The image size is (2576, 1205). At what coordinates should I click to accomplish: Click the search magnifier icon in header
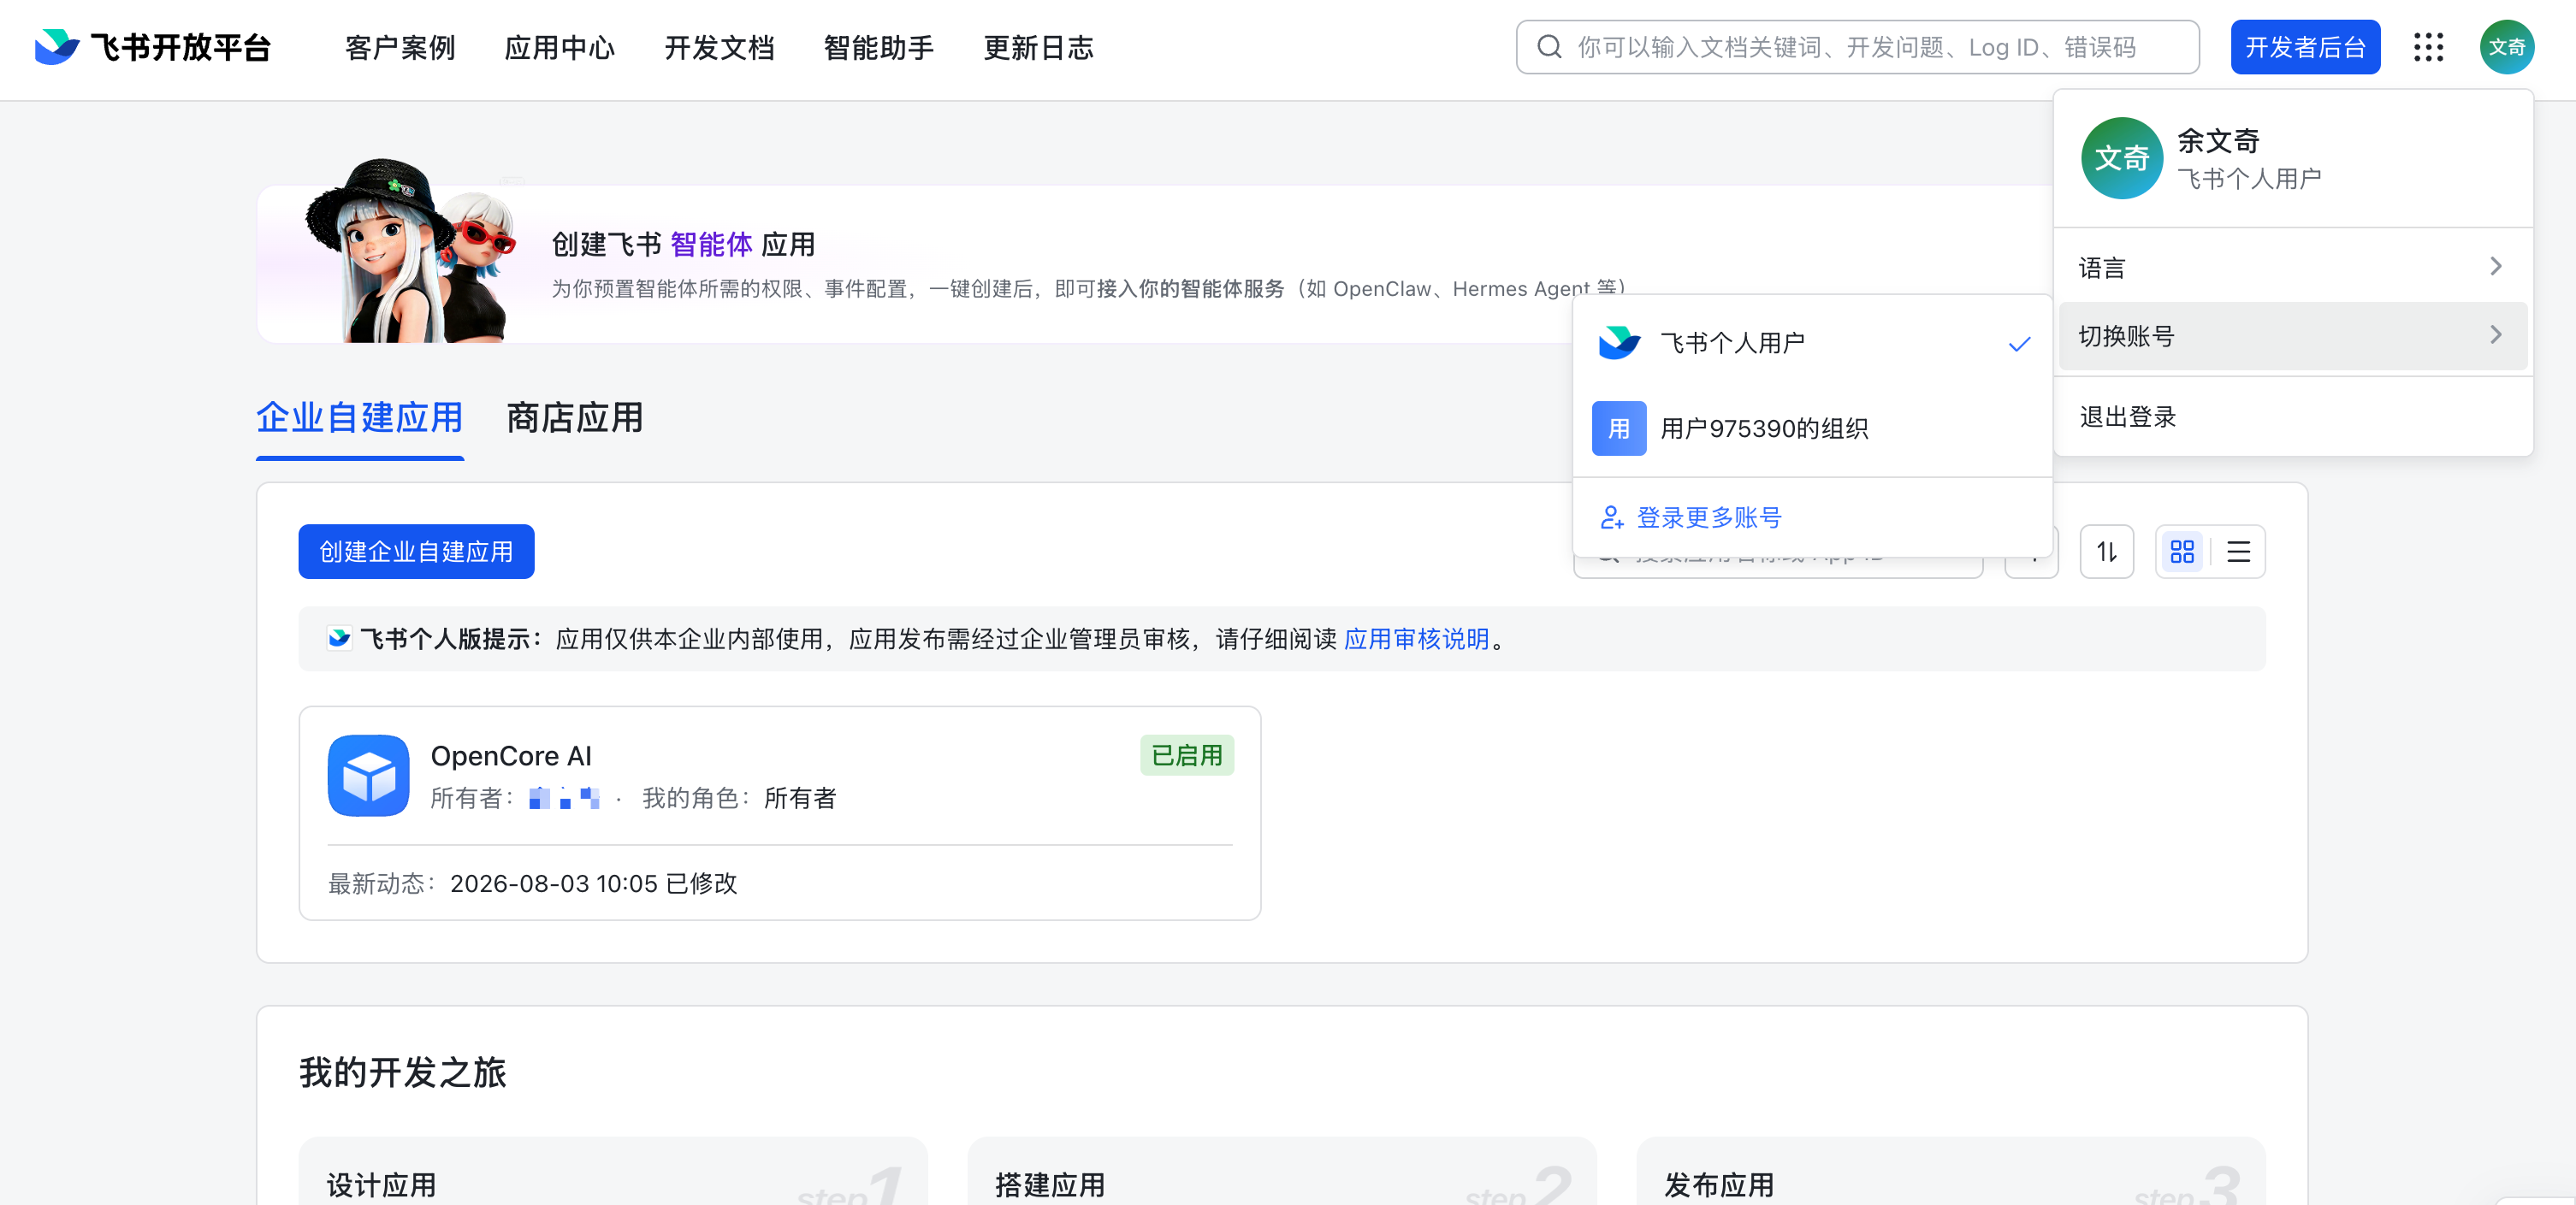pyautogui.click(x=1549, y=47)
